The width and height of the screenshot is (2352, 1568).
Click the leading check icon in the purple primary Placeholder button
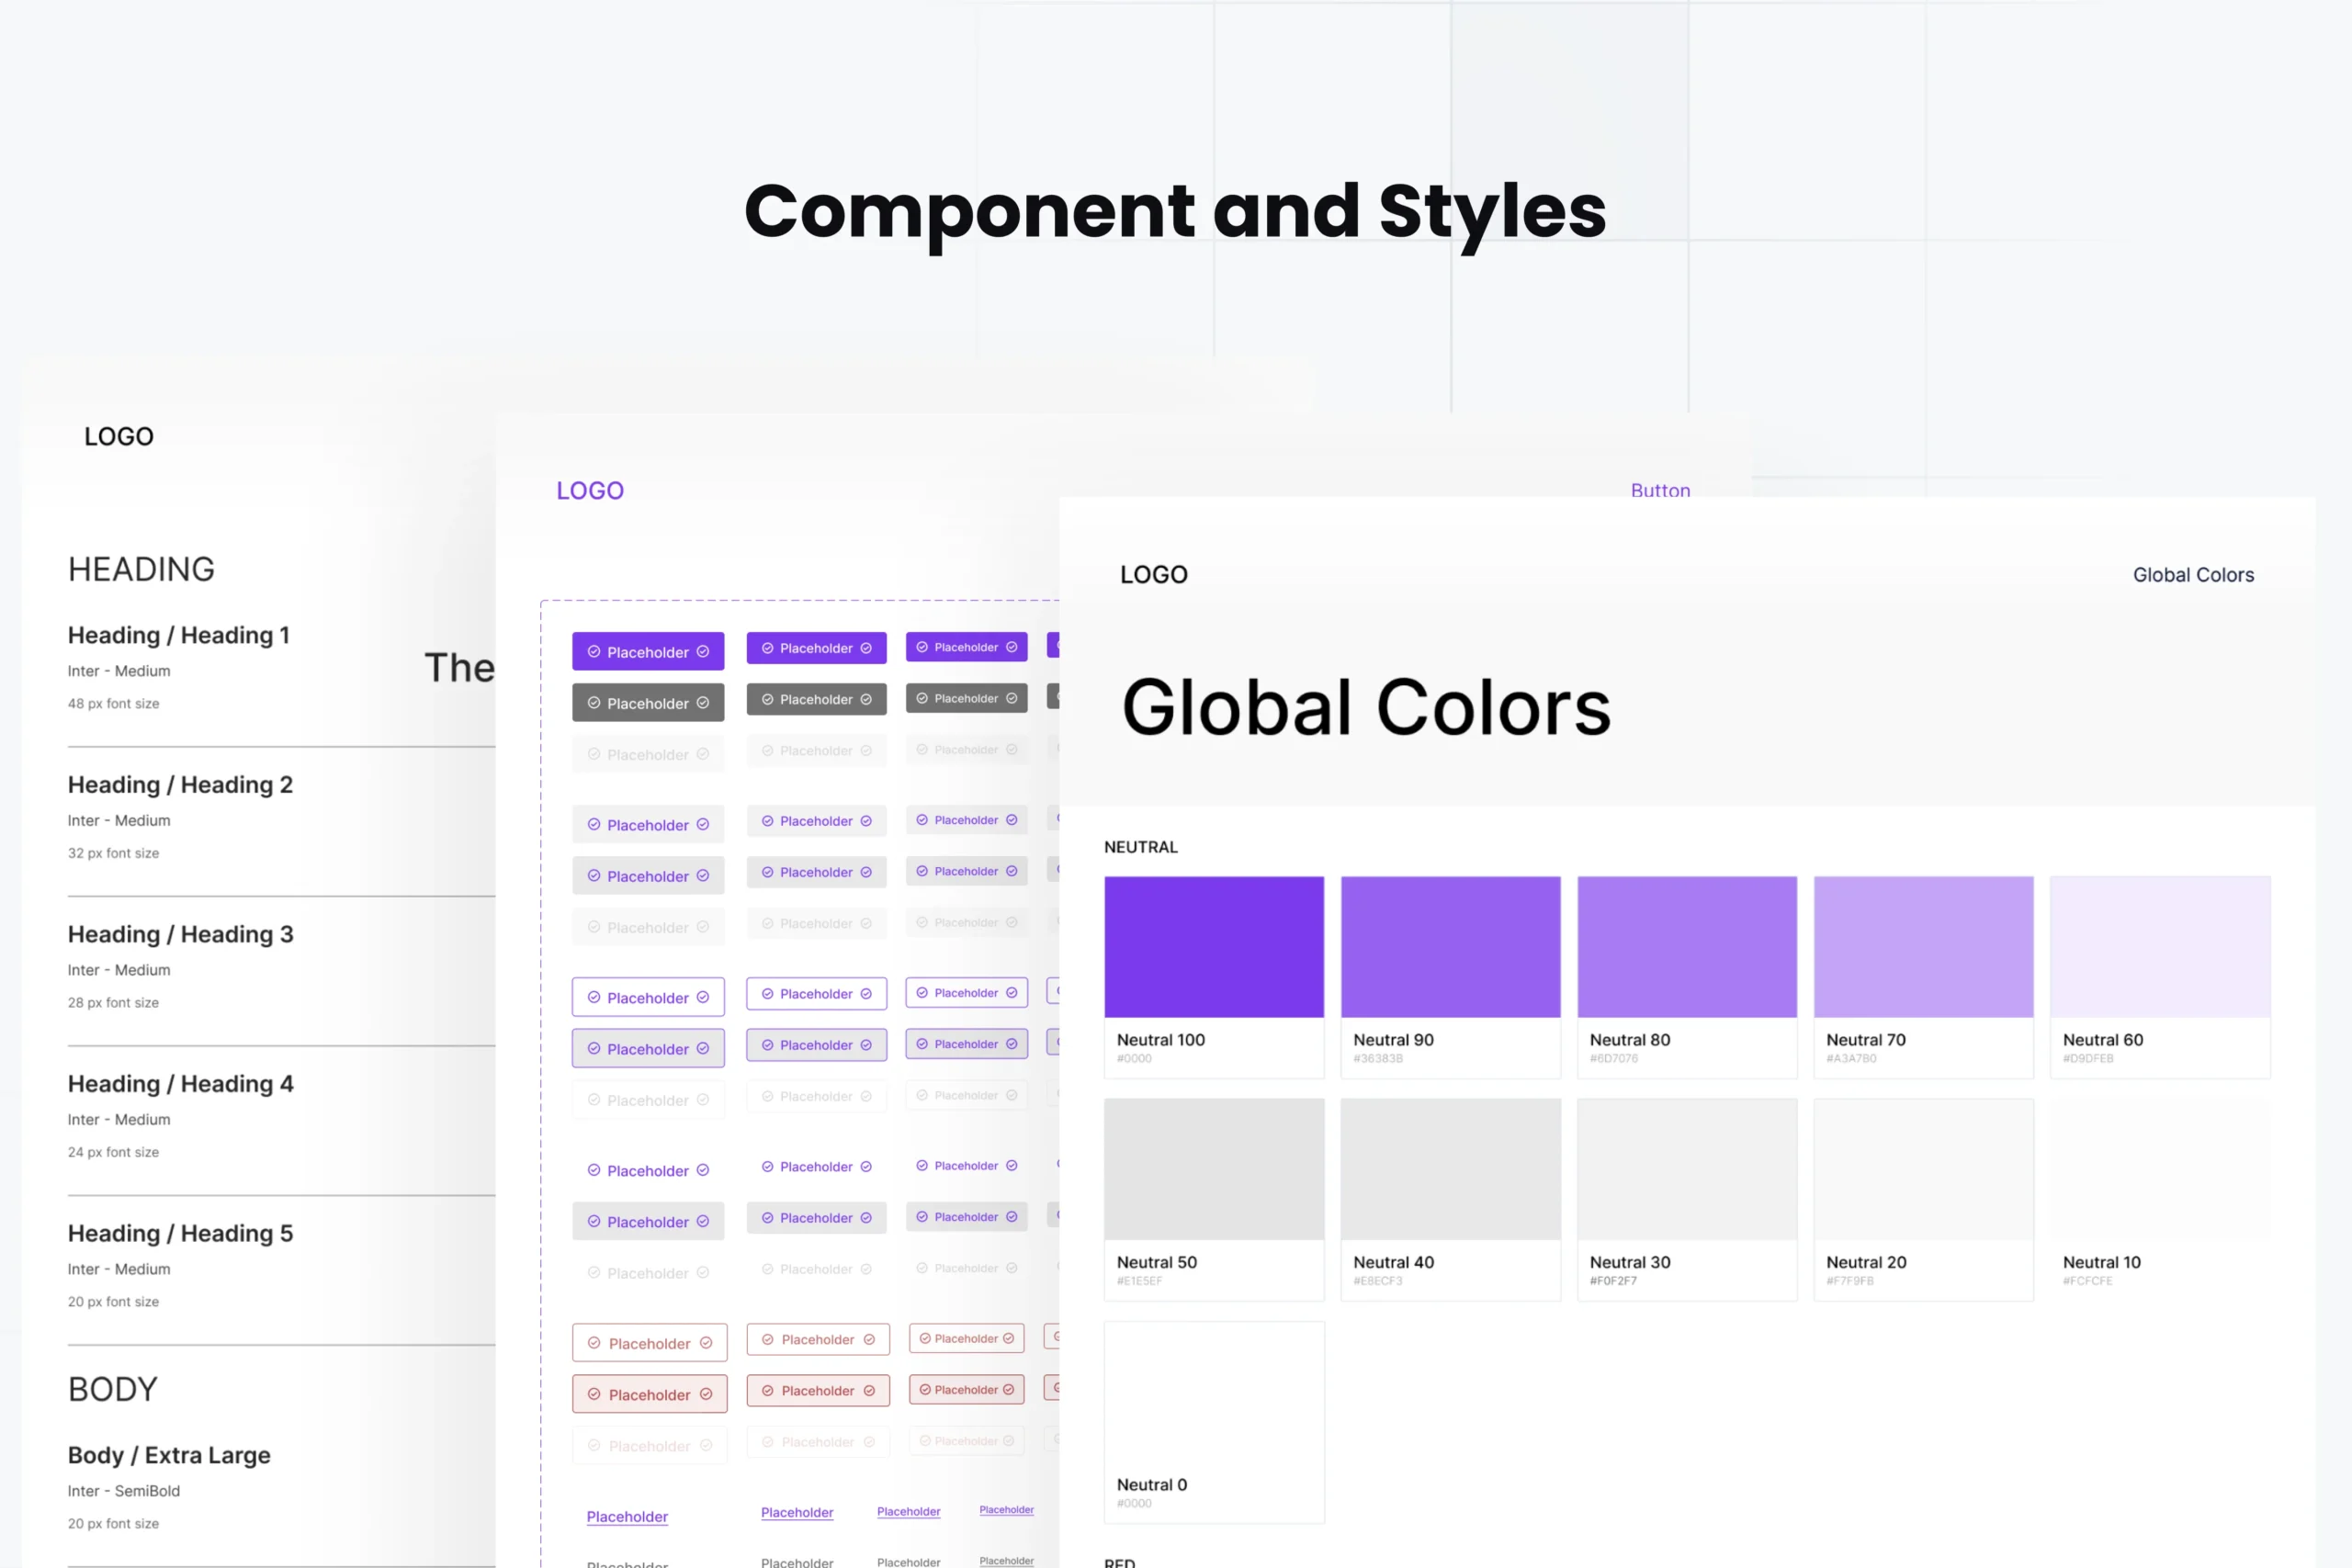pyautogui.click(x=594, y=652)
